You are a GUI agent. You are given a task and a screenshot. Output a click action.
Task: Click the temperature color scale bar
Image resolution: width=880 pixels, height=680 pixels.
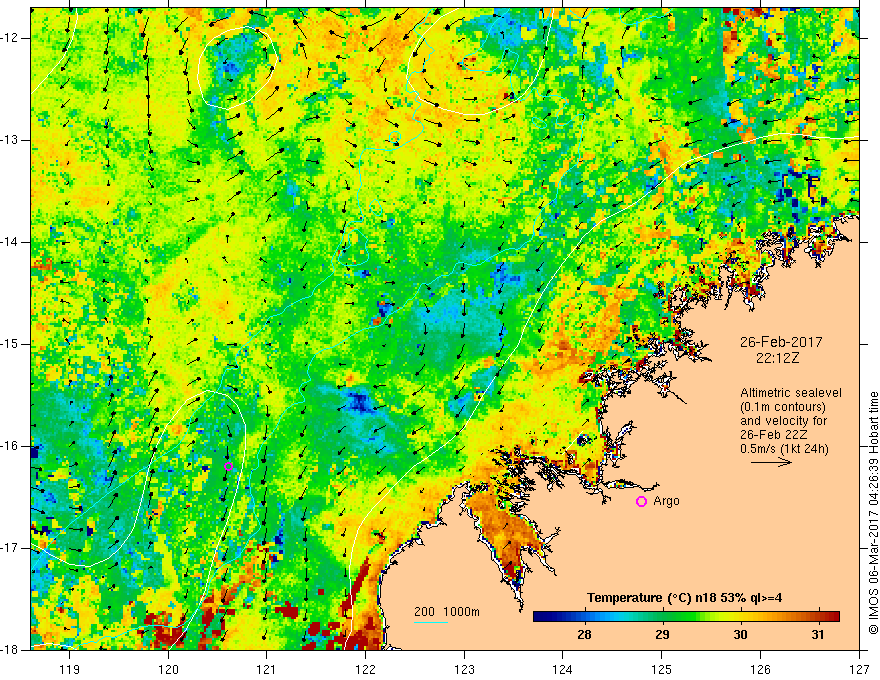click(686, 617)
